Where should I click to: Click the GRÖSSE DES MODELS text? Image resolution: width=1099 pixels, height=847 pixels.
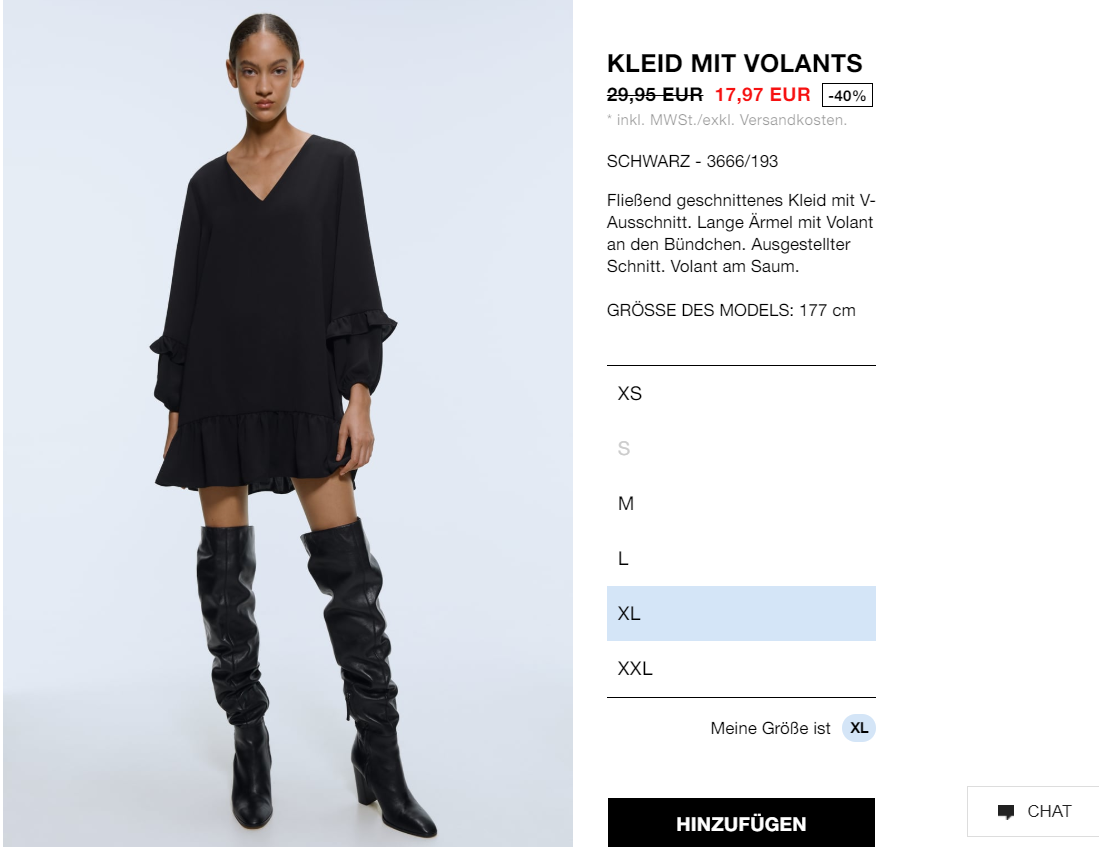(731, 310)
